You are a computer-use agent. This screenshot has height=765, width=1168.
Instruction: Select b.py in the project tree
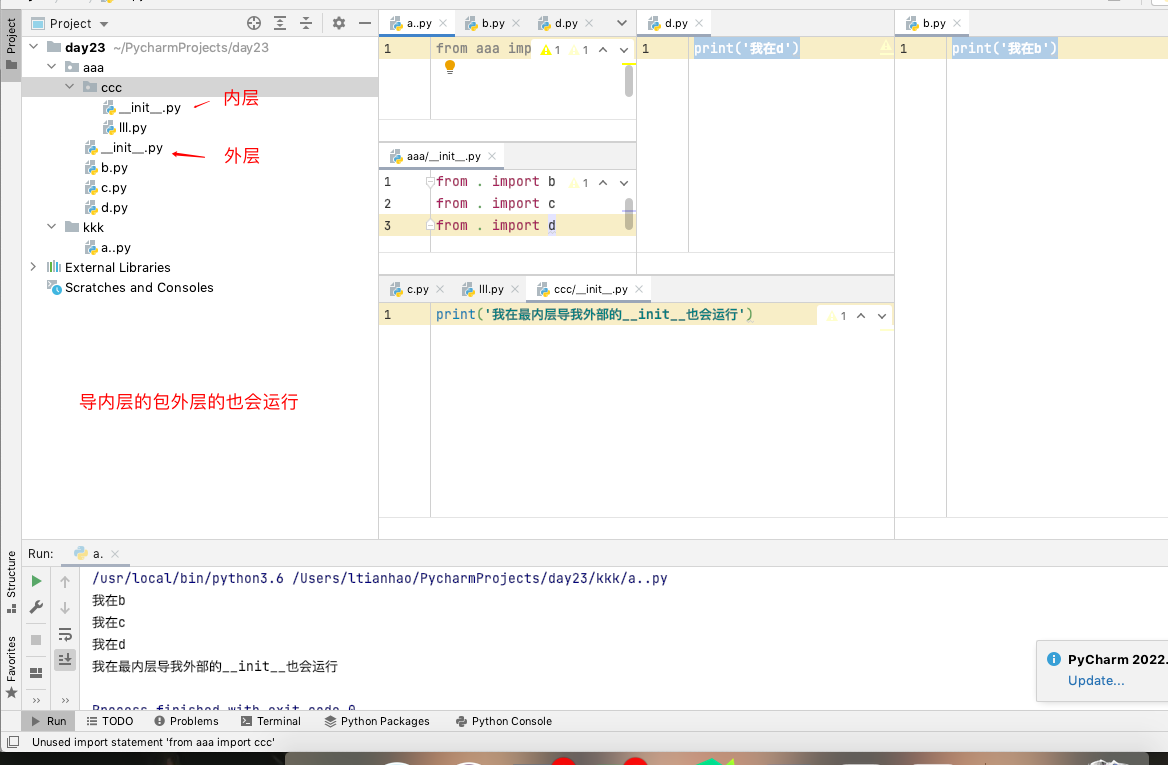point(106,168)
